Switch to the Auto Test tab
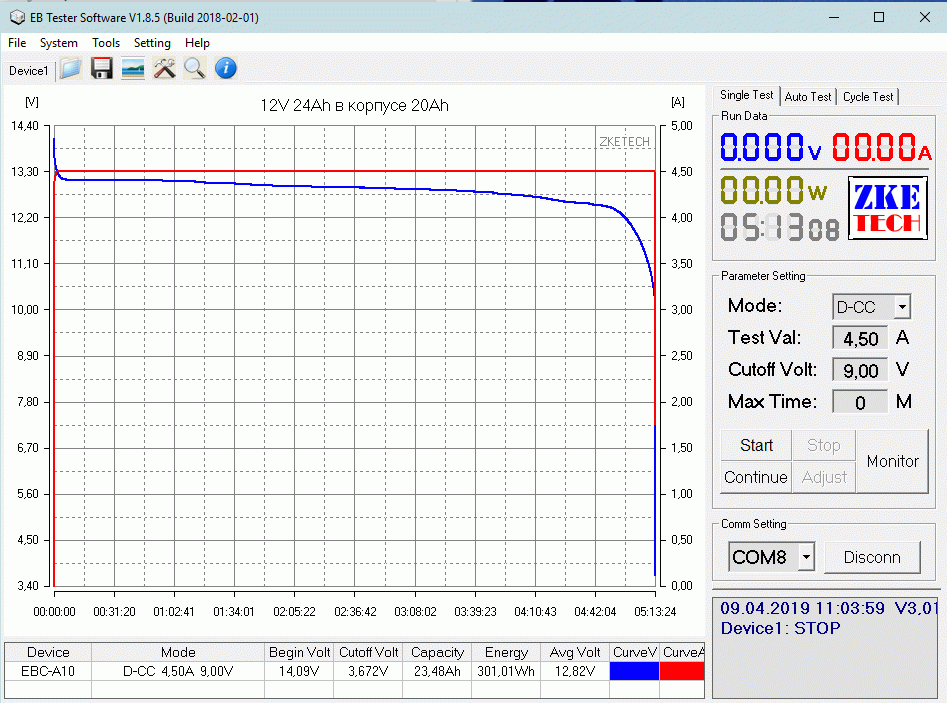 click(808, 97)
